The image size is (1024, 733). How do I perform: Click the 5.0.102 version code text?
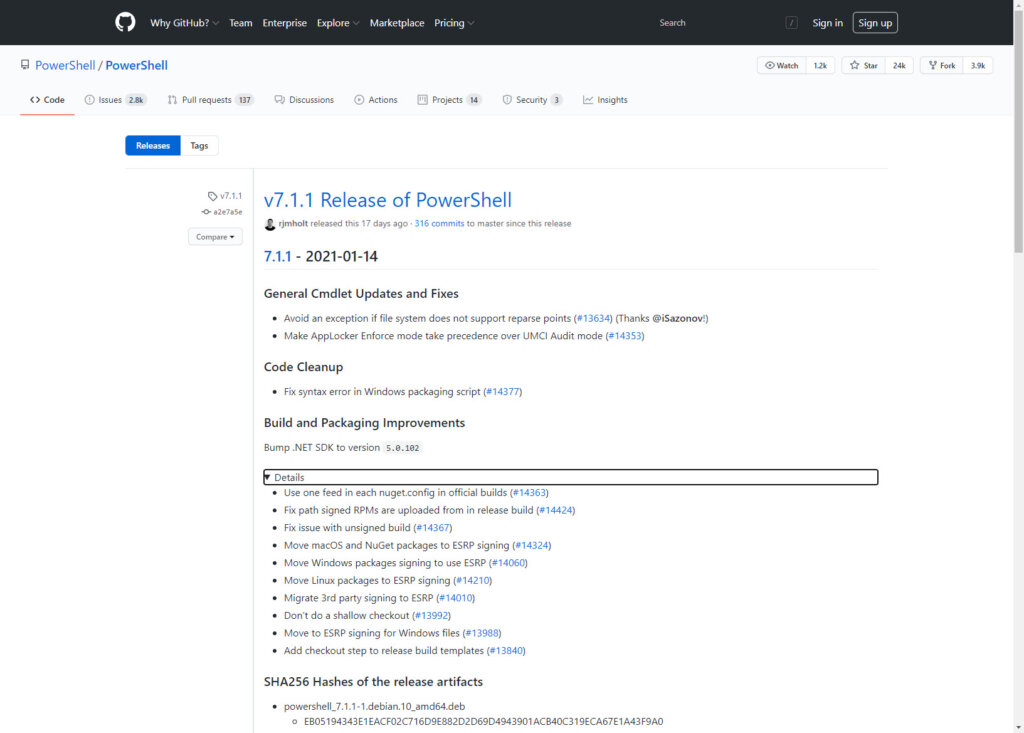click(402, 448)
